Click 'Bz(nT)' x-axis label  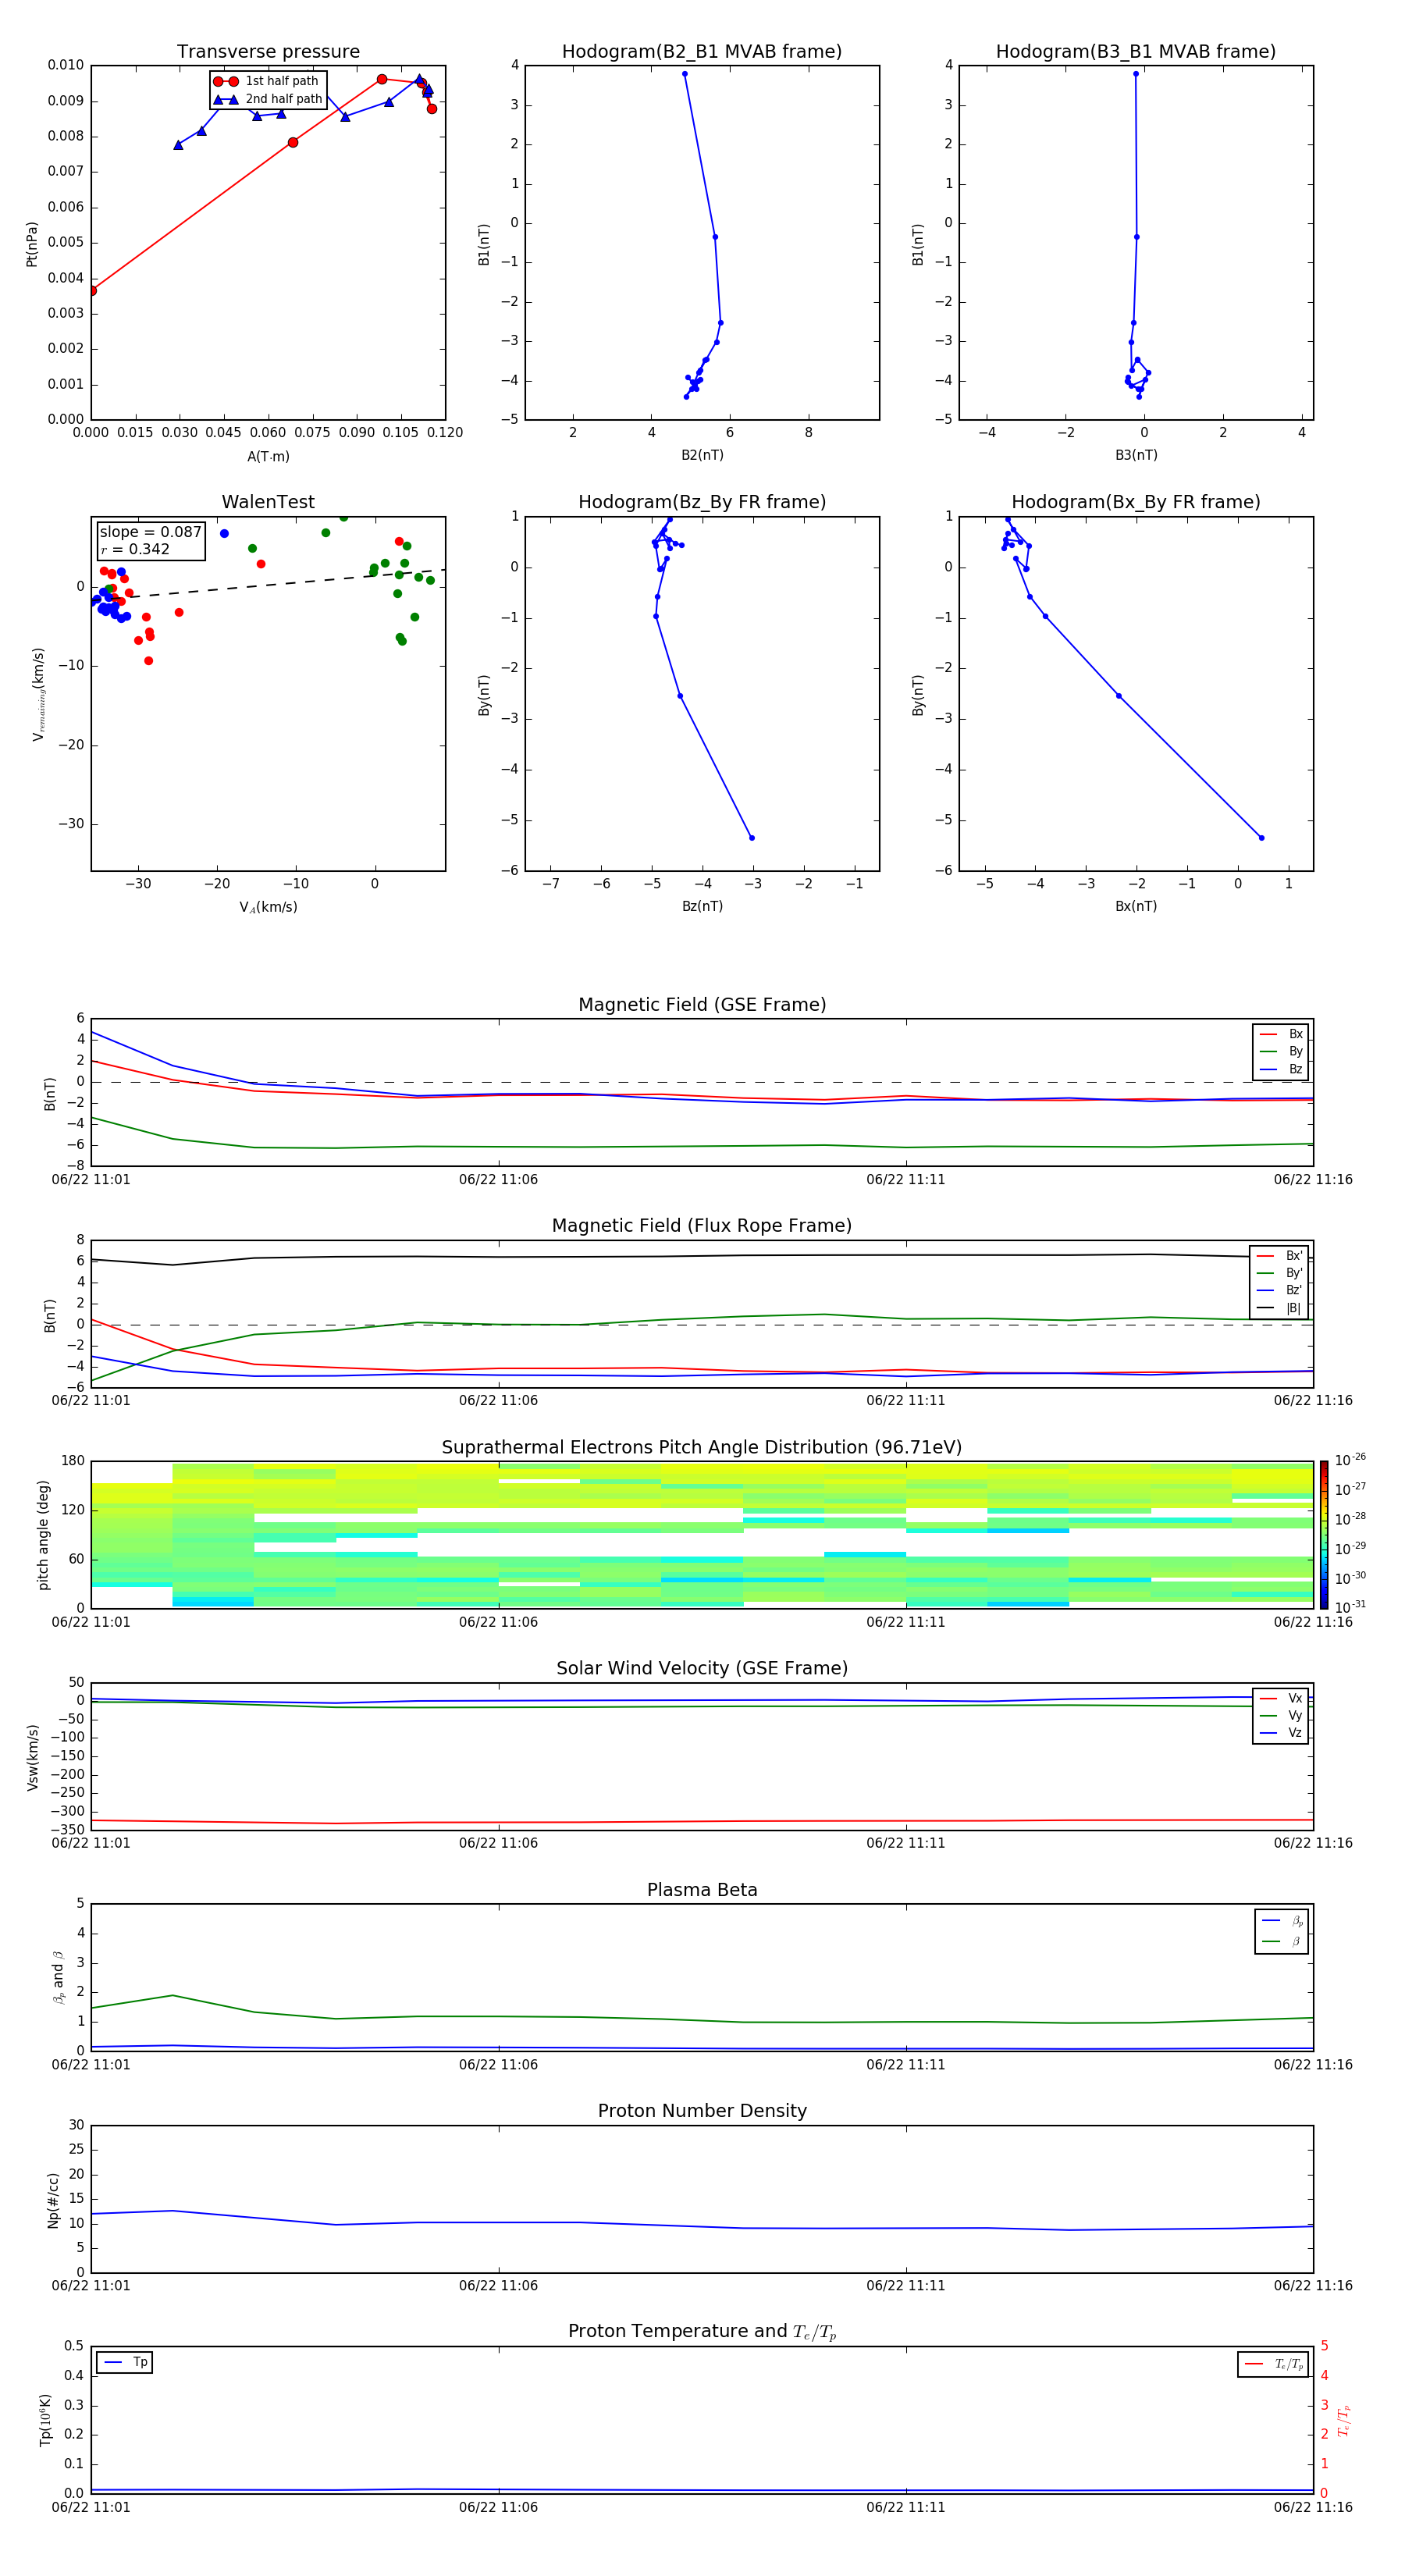pos(702,906)
